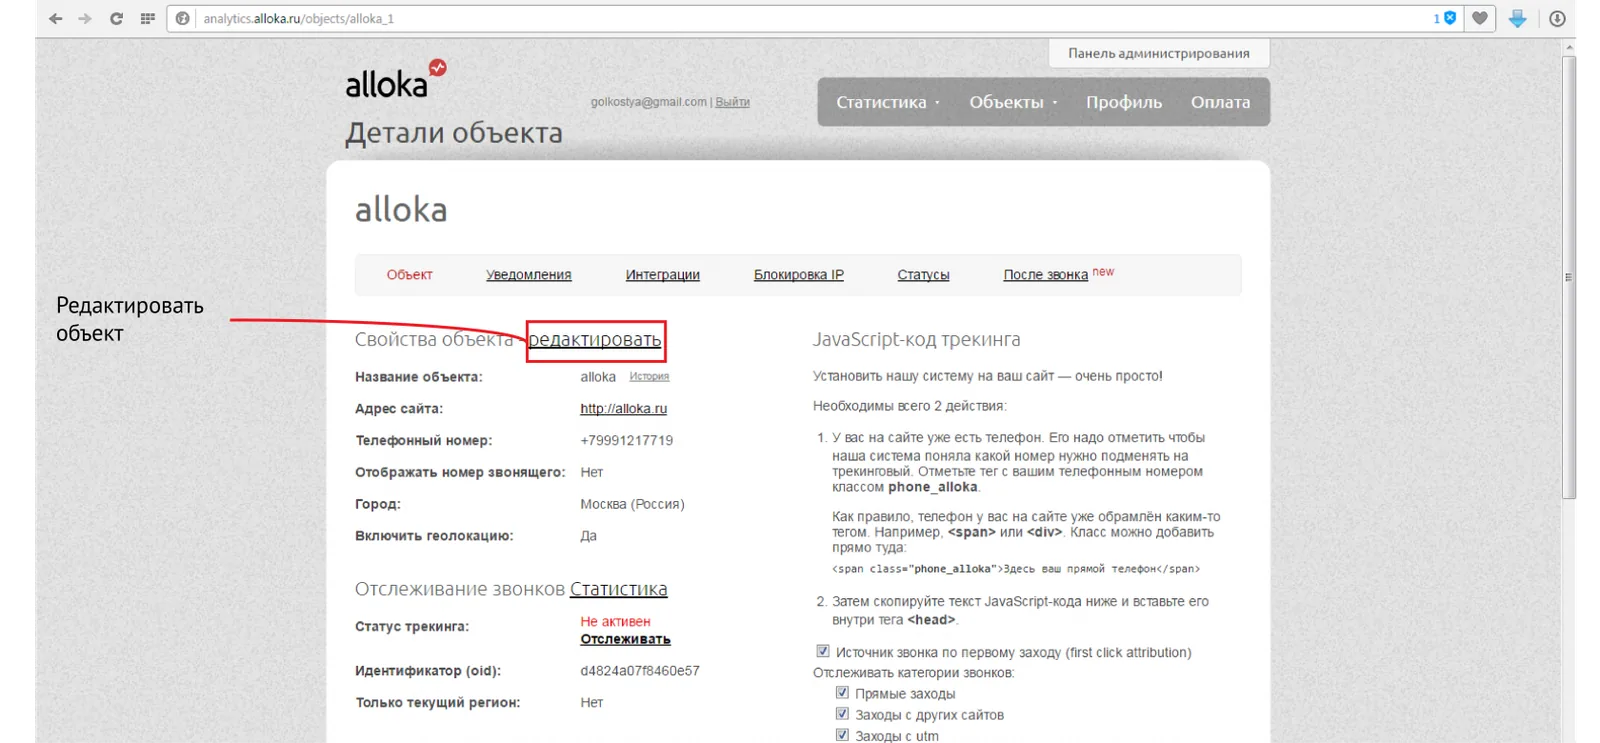Open downloads circle icon at toolbar end
The height and width of the screenshot is (743, 1600).
pyautogui.click(x=1557, y=18)
